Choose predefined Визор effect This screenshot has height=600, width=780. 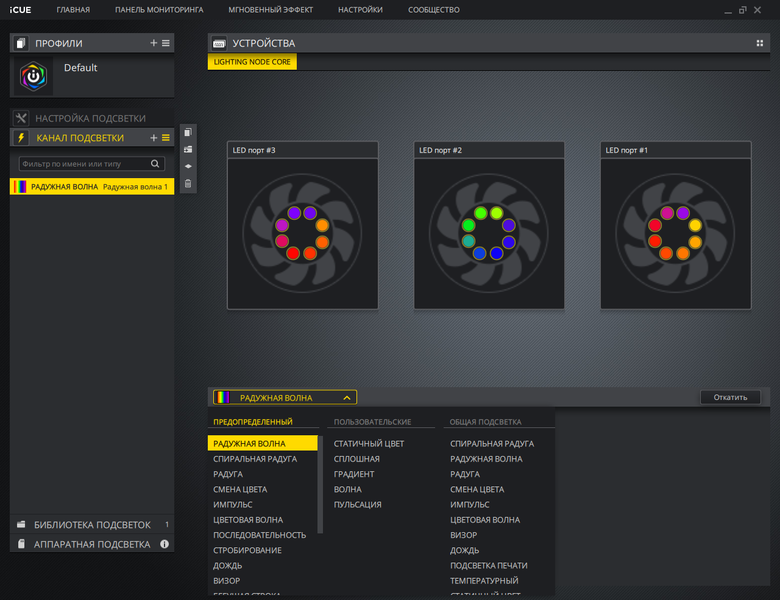pyautogui.click(x=227, y=581)
